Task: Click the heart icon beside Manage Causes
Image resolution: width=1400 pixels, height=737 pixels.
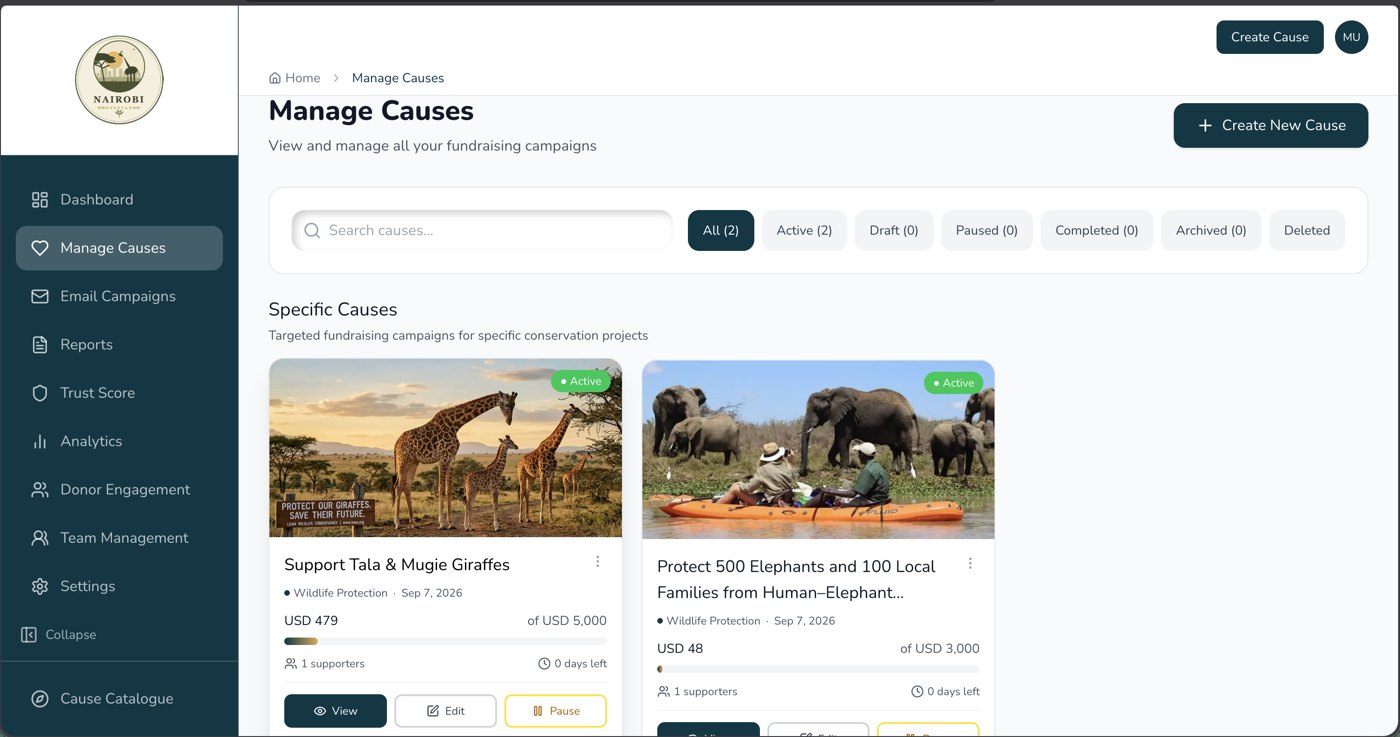Action: click(x=40, y=248)
